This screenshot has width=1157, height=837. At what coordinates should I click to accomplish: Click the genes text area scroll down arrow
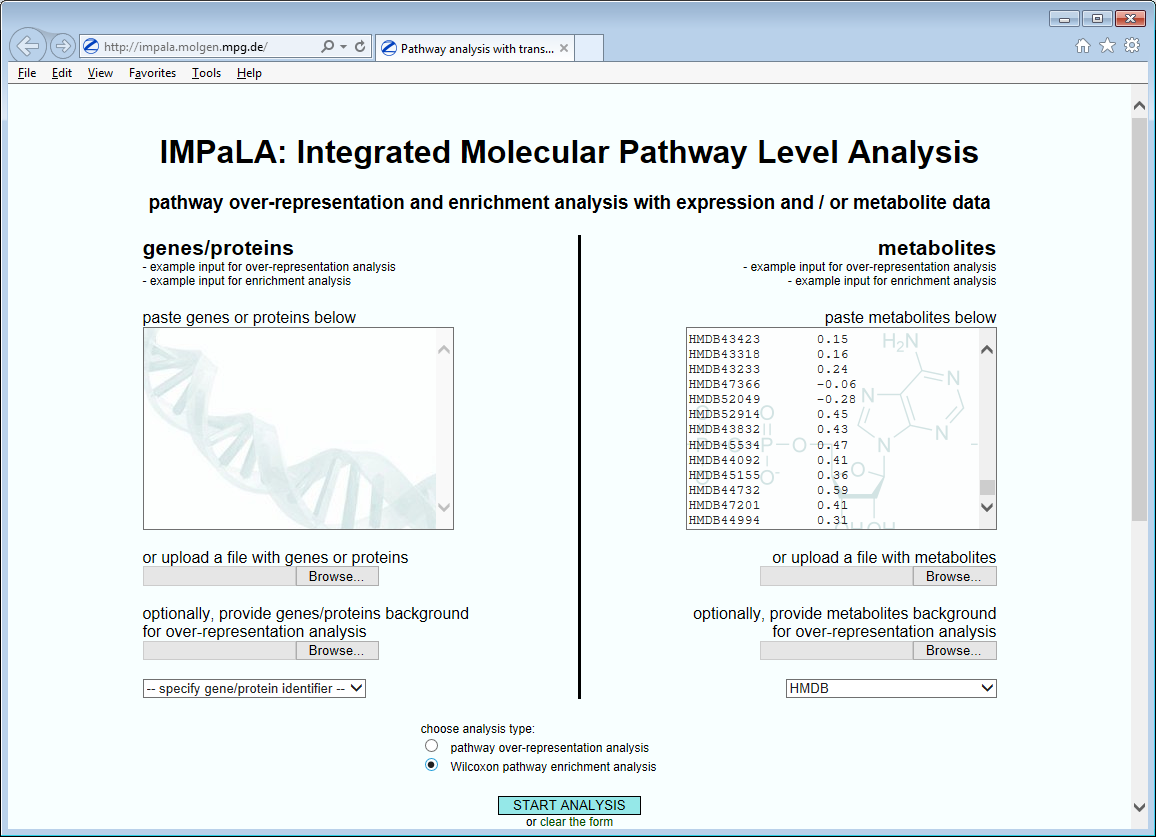tap(444, 507)
